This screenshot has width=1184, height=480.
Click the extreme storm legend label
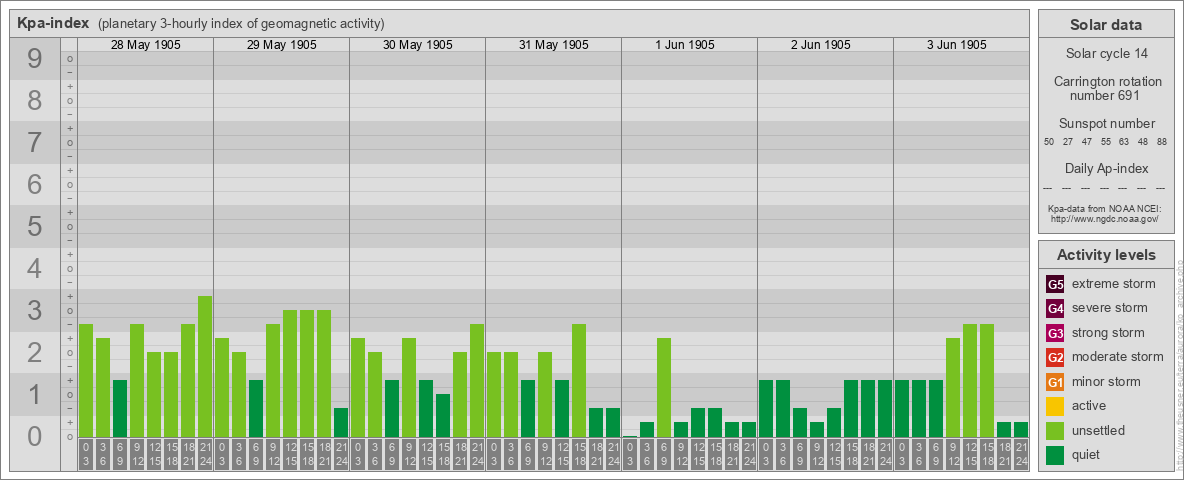coord(1114,285)
